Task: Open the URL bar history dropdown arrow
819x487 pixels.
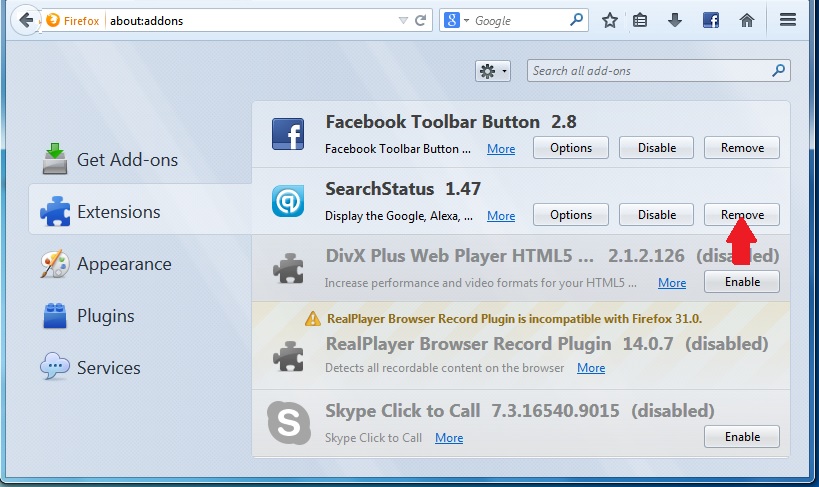Action: coord(403,20)
